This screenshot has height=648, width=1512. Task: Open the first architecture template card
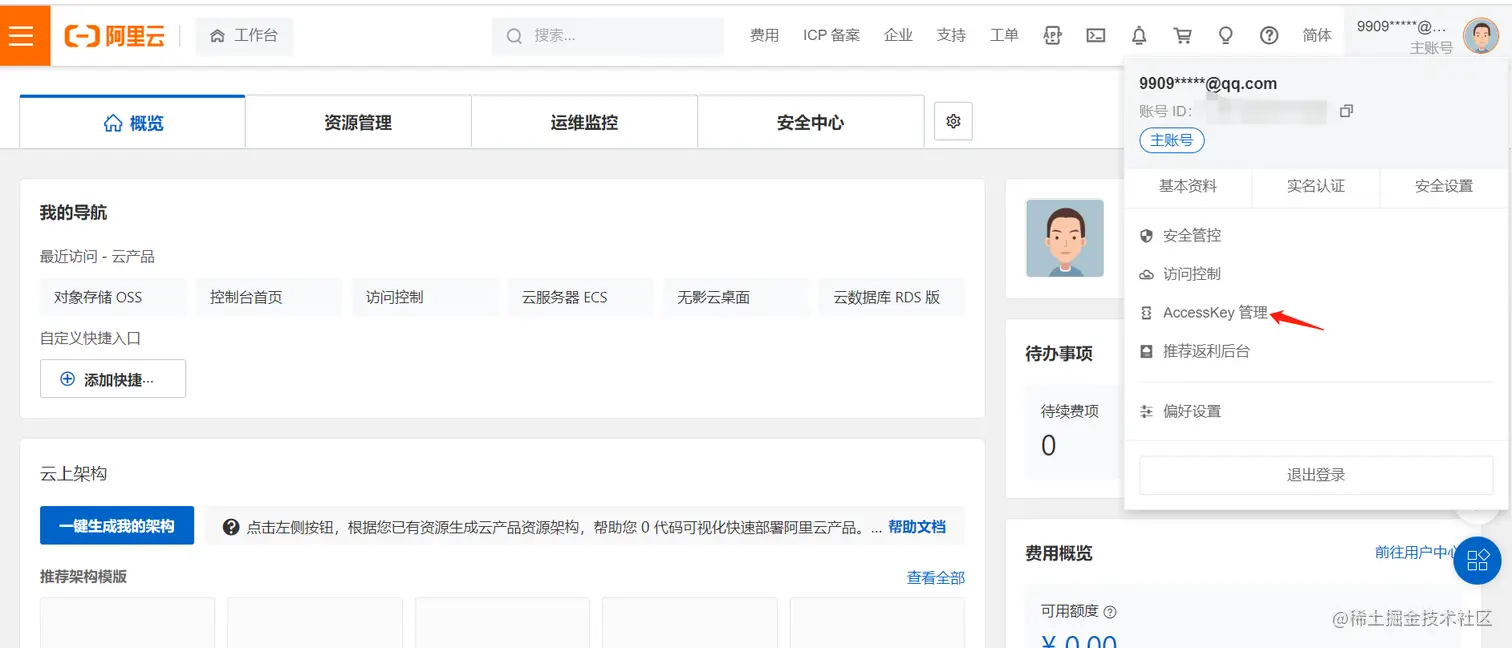127,622
